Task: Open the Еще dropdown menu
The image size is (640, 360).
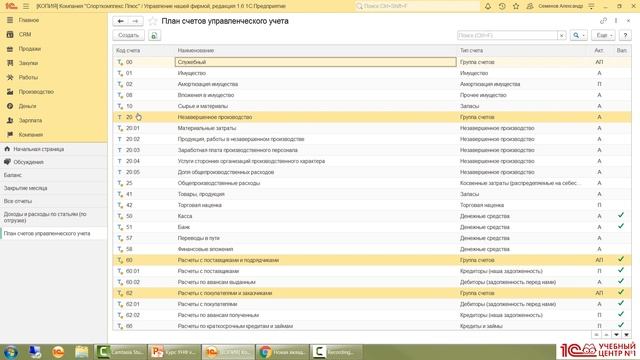Action: click(x=603, y=36)
